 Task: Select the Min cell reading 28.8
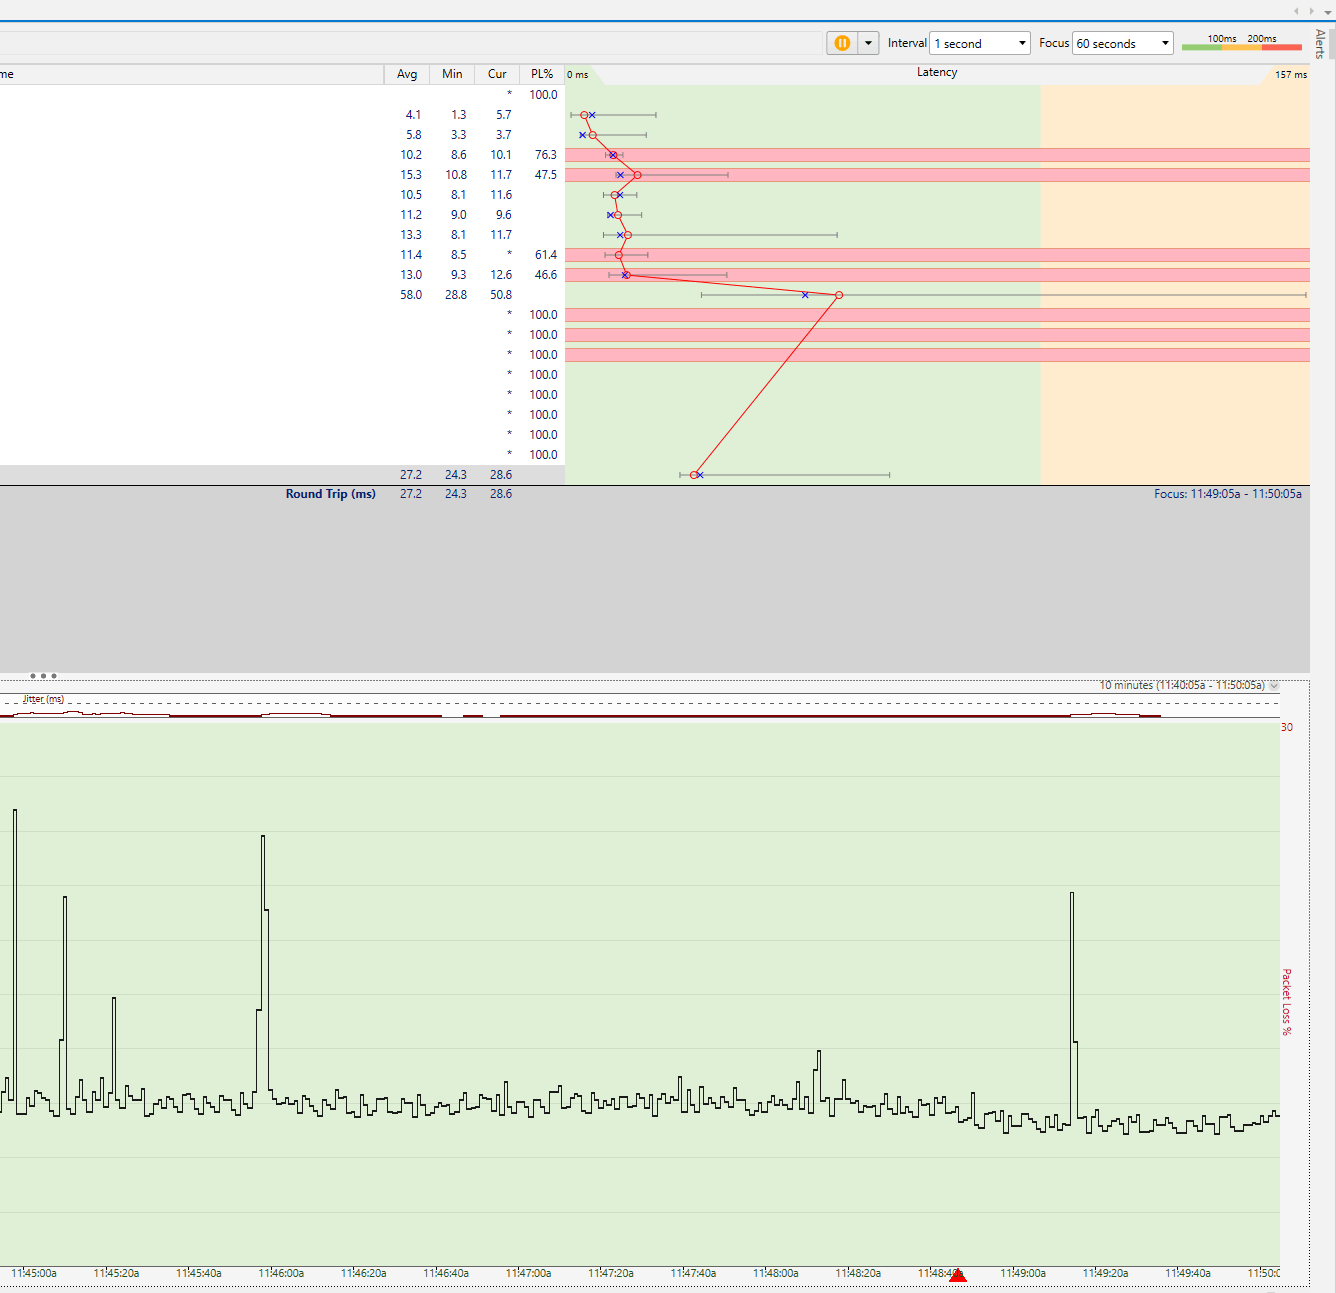click(456, 295)
